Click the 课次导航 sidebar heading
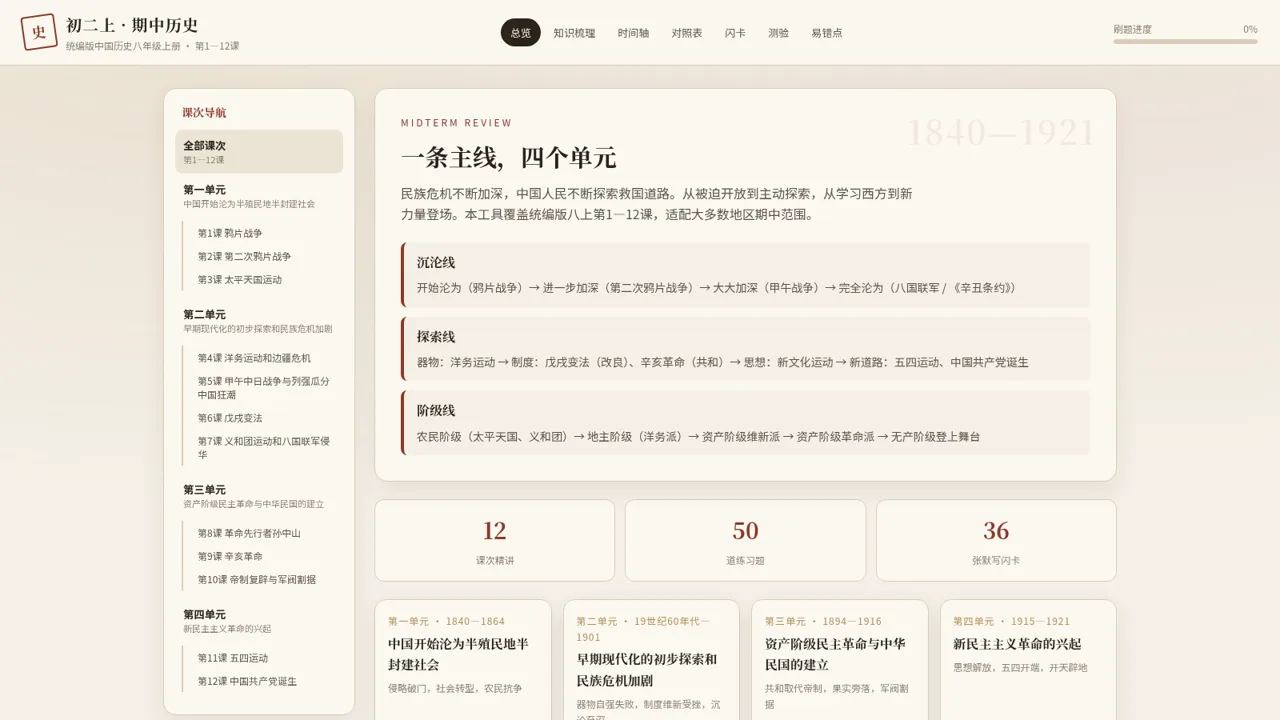The image size is (1280, 720). (x=204, y=113)
